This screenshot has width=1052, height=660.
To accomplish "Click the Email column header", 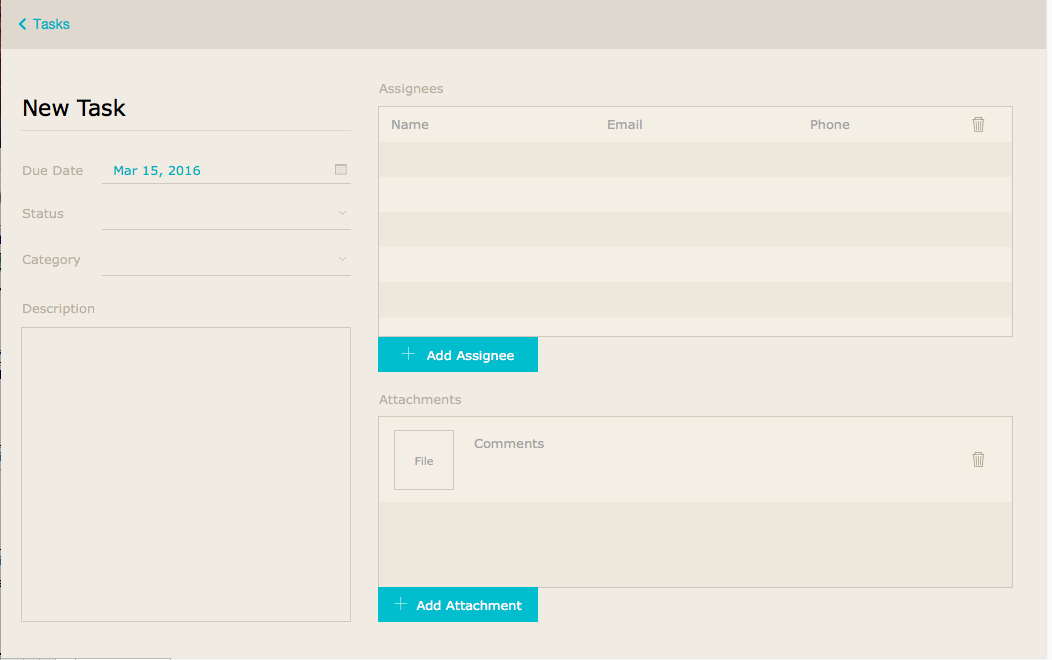I will [624, 124].
